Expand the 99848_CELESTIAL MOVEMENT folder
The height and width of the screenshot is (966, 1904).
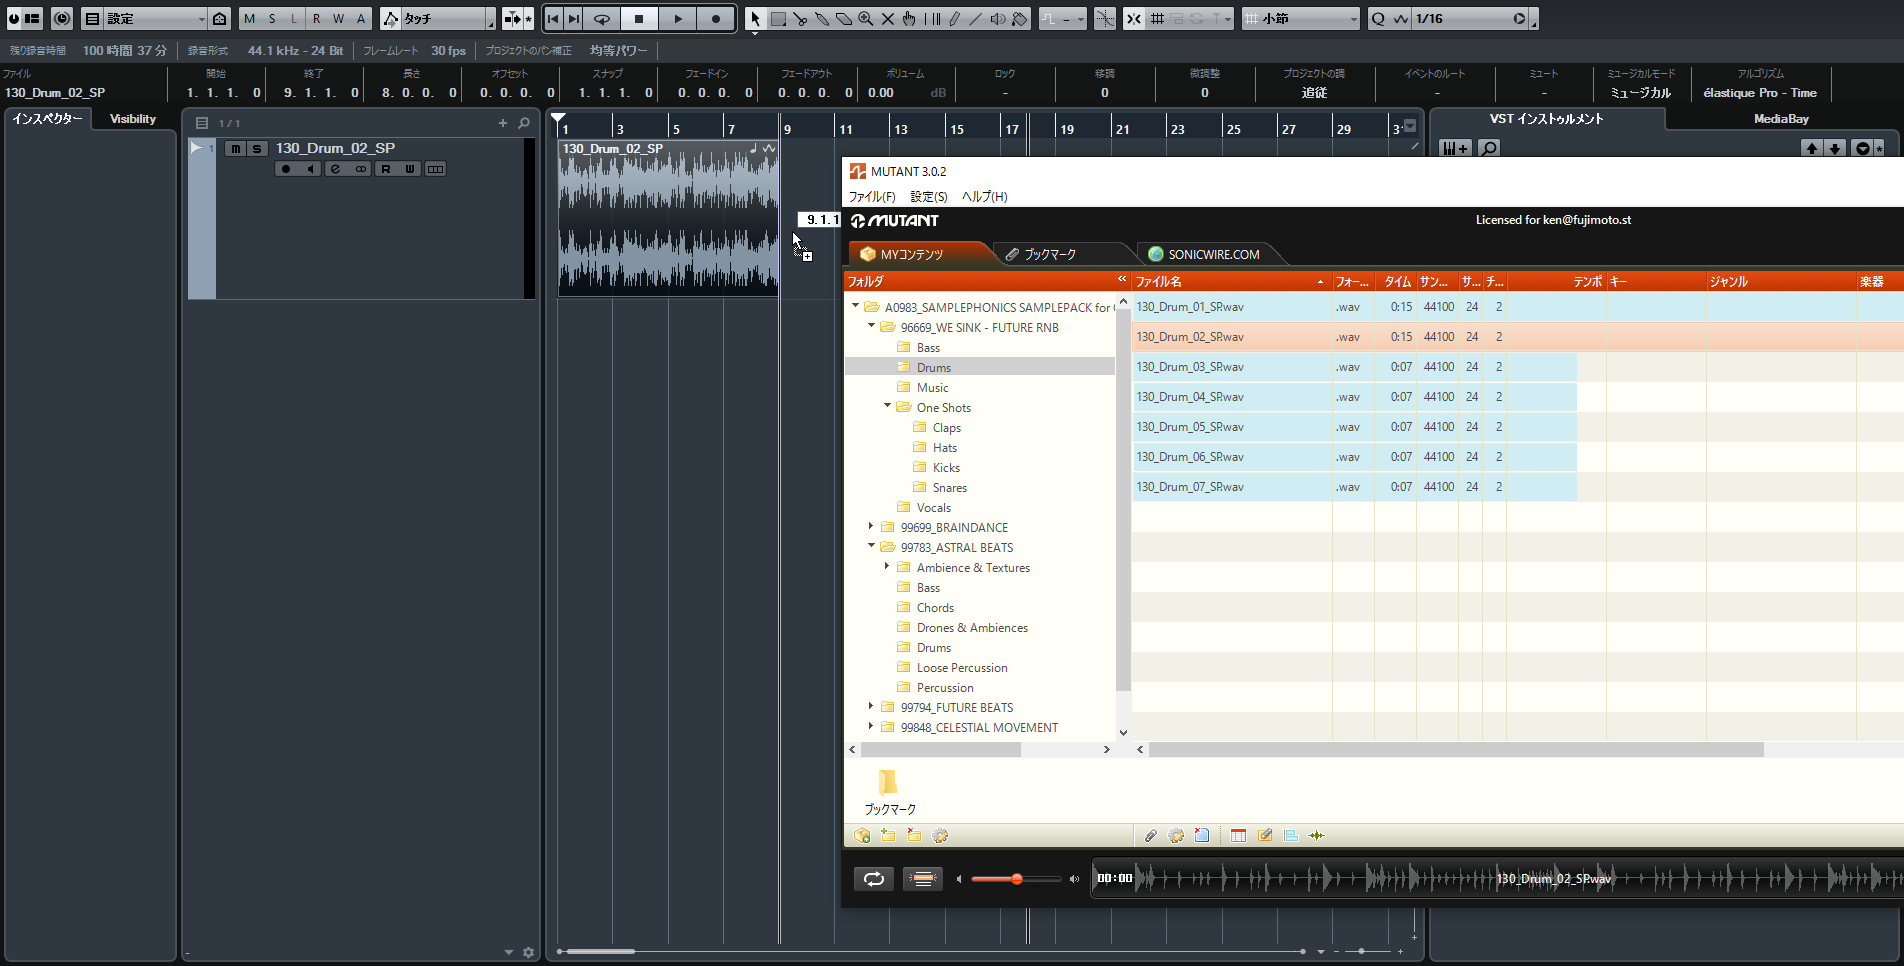click(871, 726)
